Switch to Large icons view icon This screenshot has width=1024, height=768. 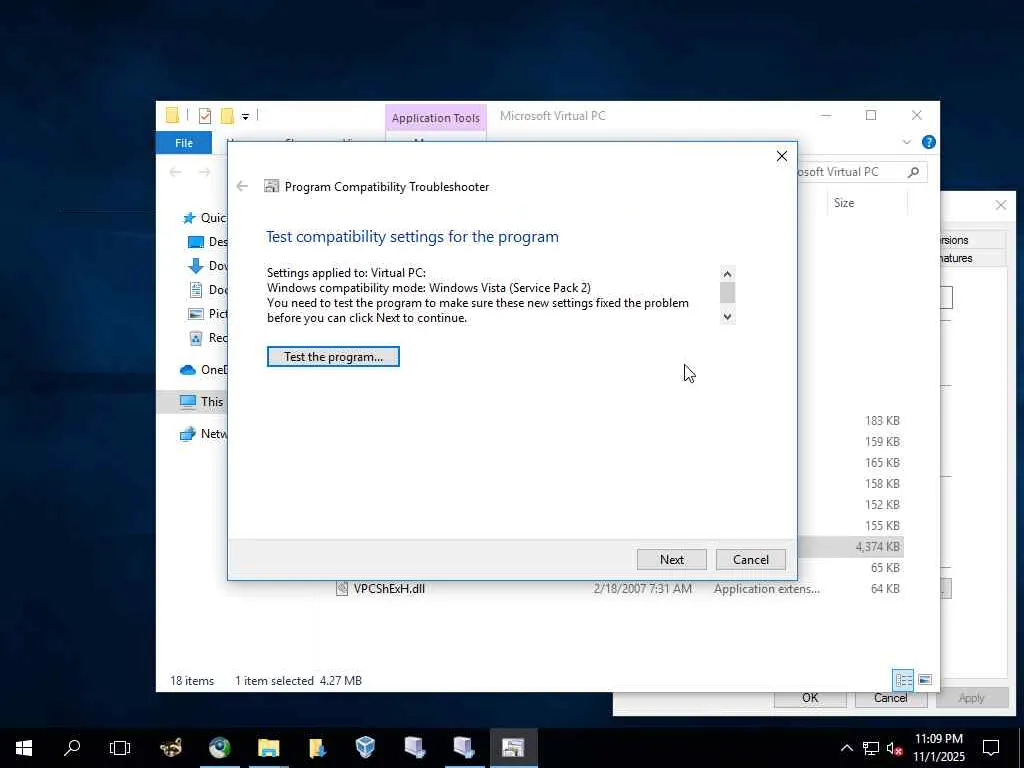[925, 680]
